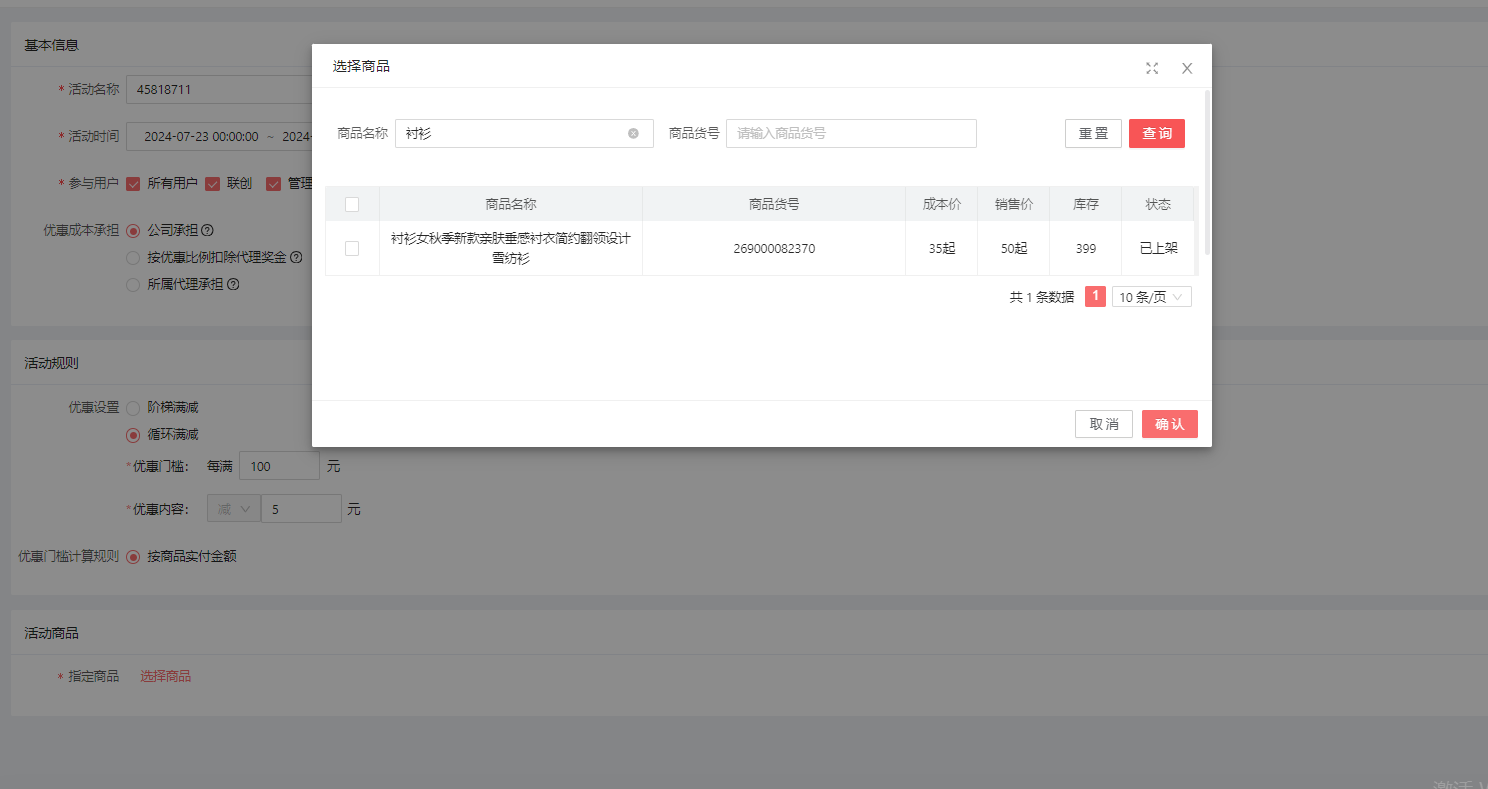Toggle the 所有用户 checkbox
Viewport: 1488px width, 789px height.
[133, 184]
